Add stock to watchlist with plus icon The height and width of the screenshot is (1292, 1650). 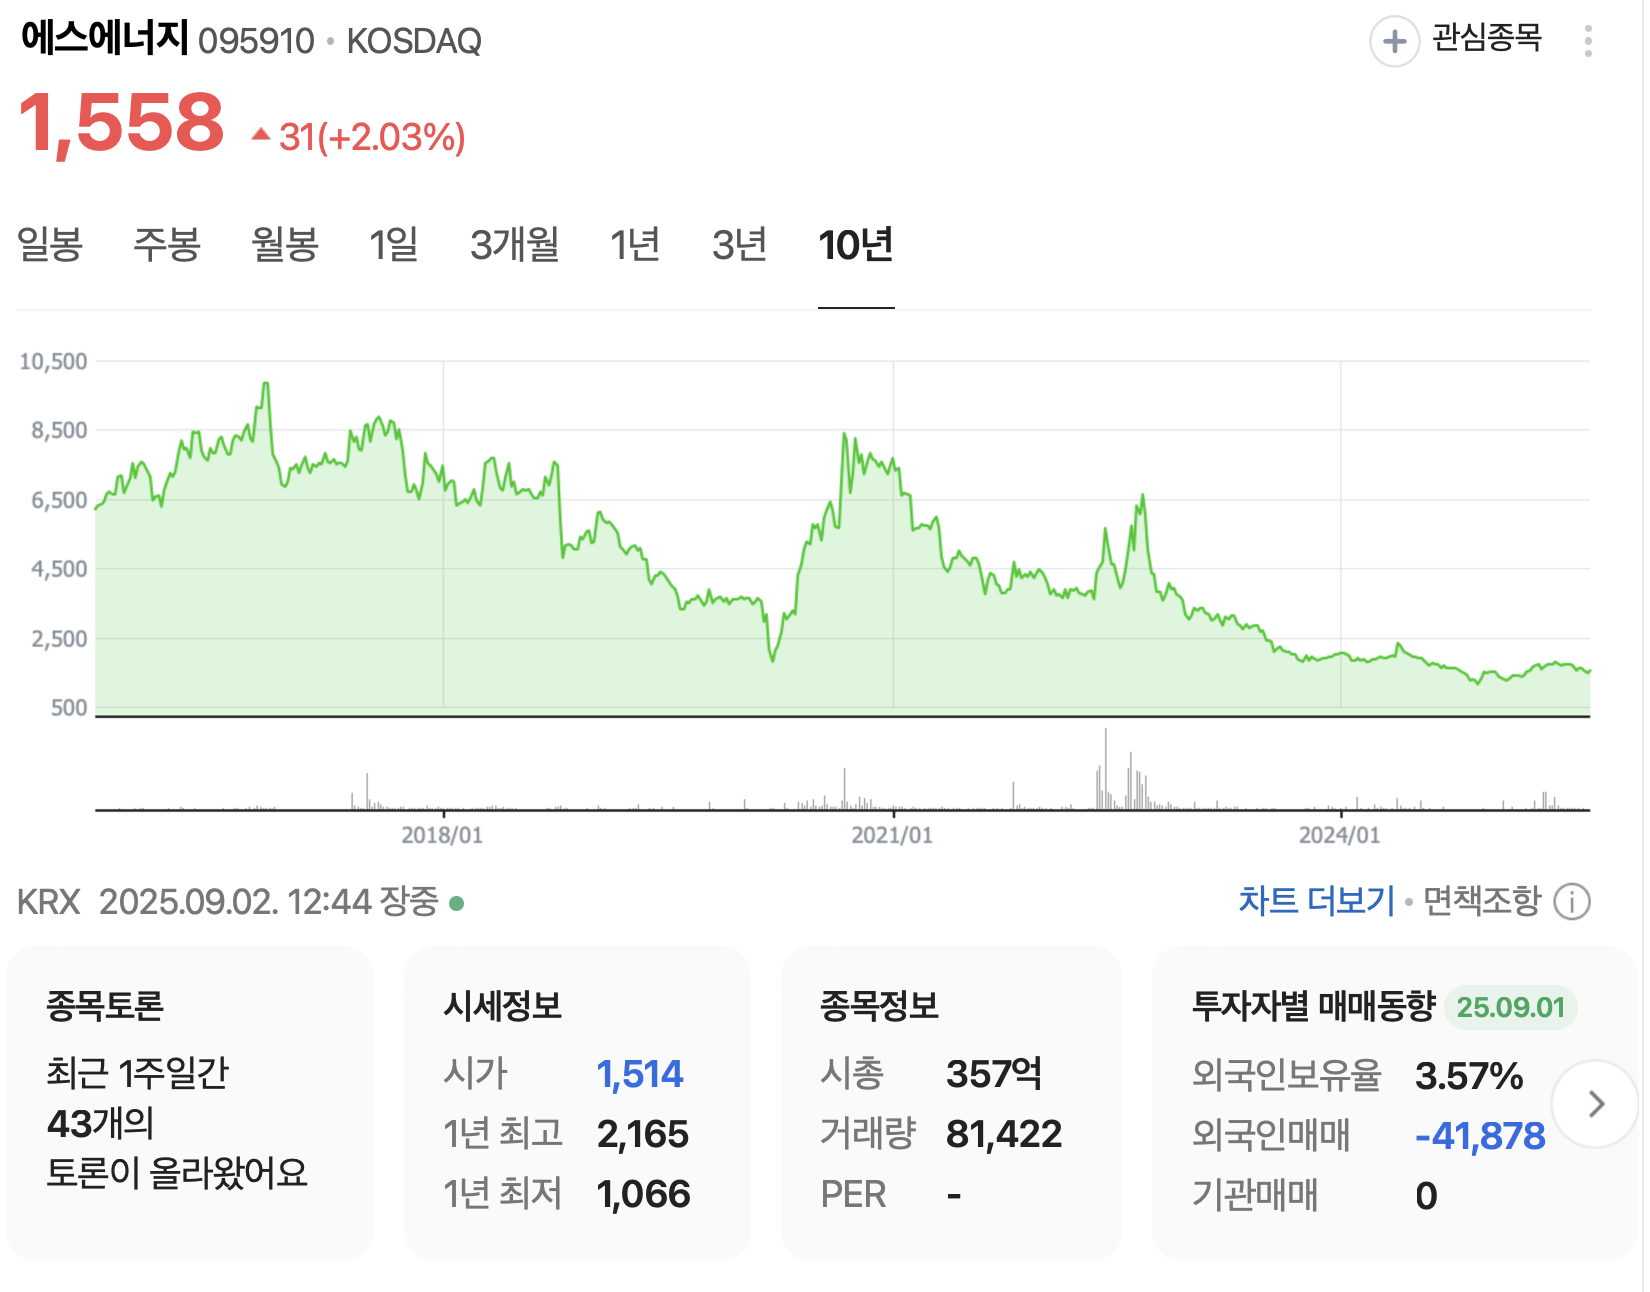(x=1394, y=42)
